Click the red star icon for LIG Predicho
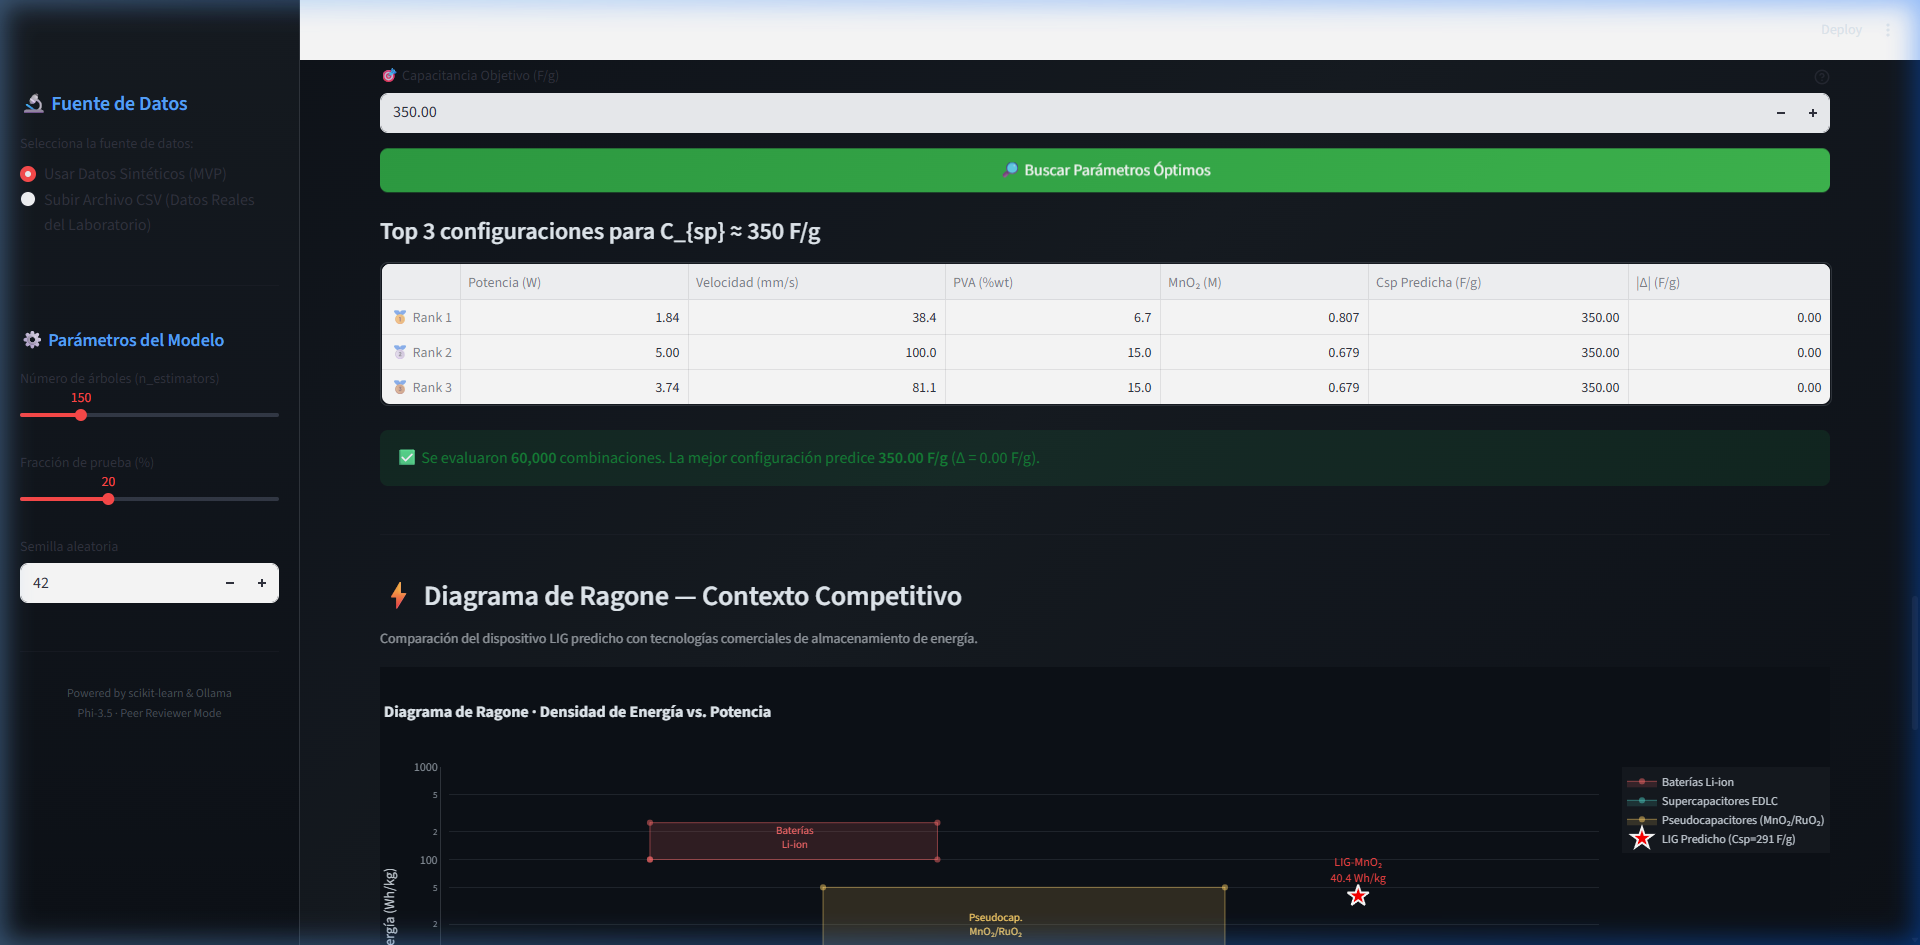Image resolution: width=1920 pixels, height=945 pixels. (1643, 839)
